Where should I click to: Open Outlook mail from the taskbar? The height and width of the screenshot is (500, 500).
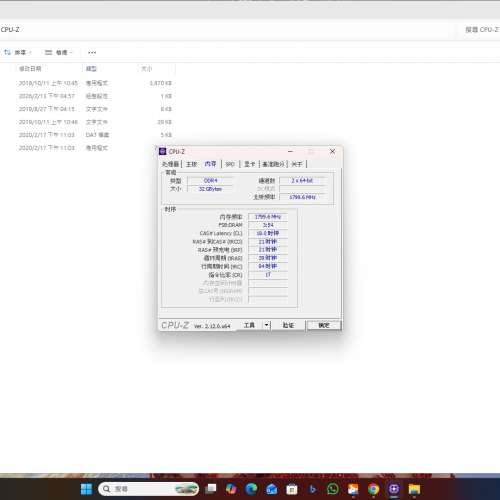tap(272, 489)
